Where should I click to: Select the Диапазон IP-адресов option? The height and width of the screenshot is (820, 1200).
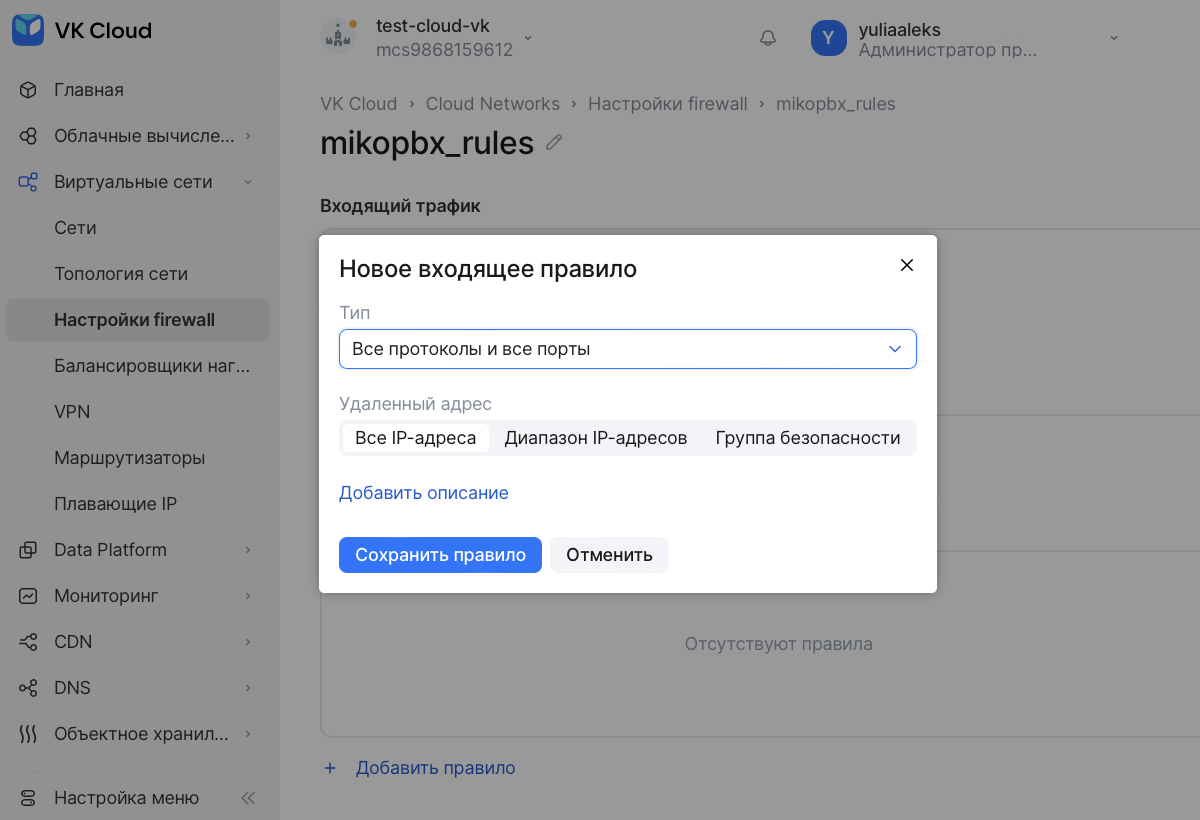tap(595, 438)
